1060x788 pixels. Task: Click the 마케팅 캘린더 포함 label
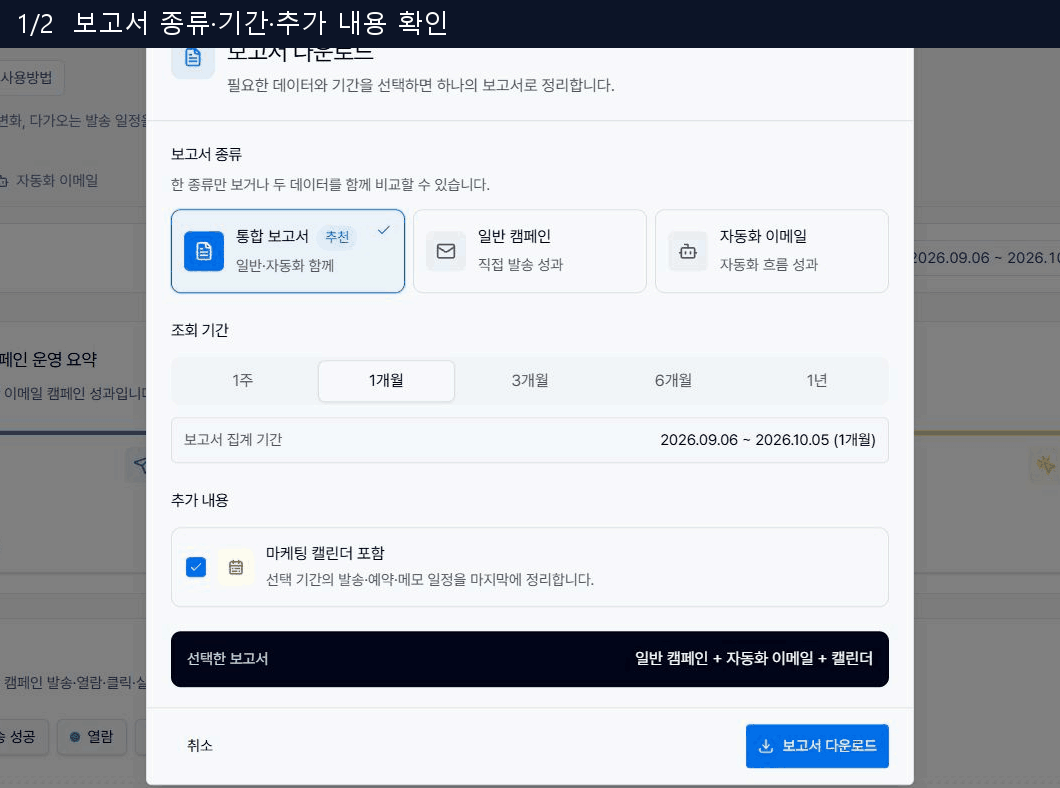click(x=325, y=553)
